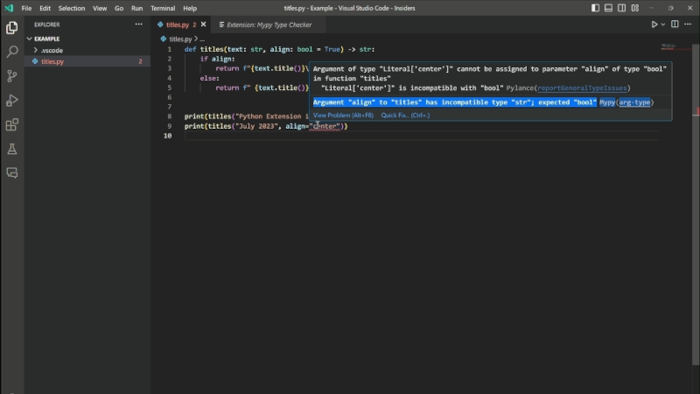The width and height of the screenshot is (700, 394).
Task: Click line number 10 in the gutter
Action: click(168, 136)
